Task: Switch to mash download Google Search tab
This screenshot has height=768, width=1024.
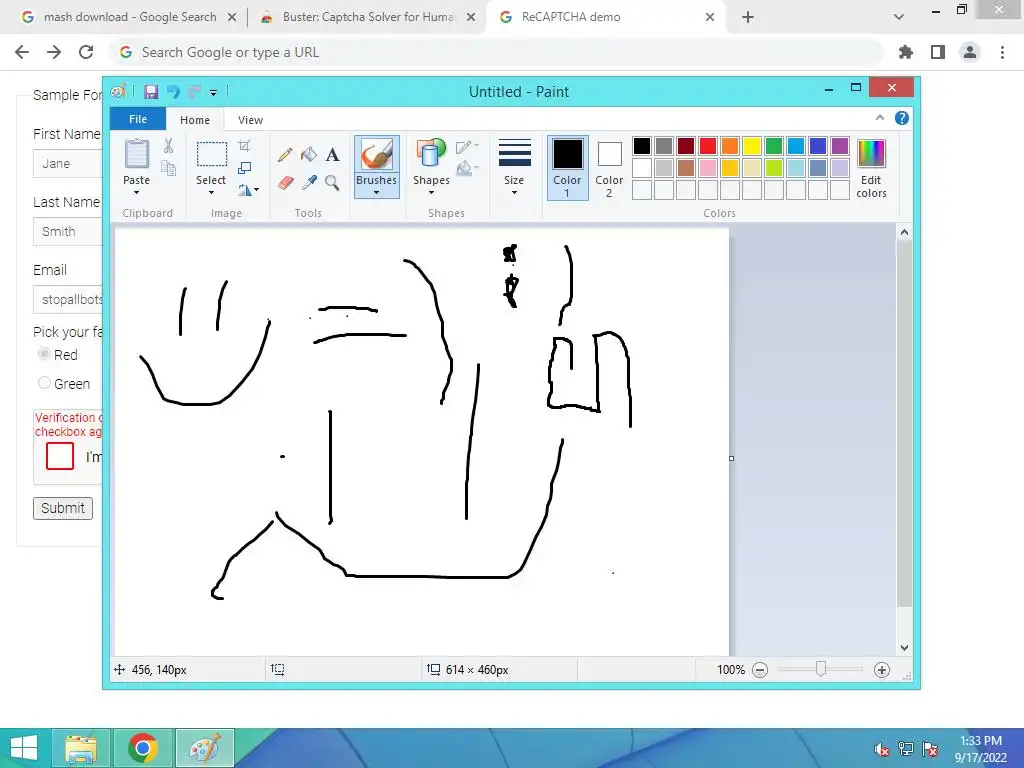Action: coord(129,17)
